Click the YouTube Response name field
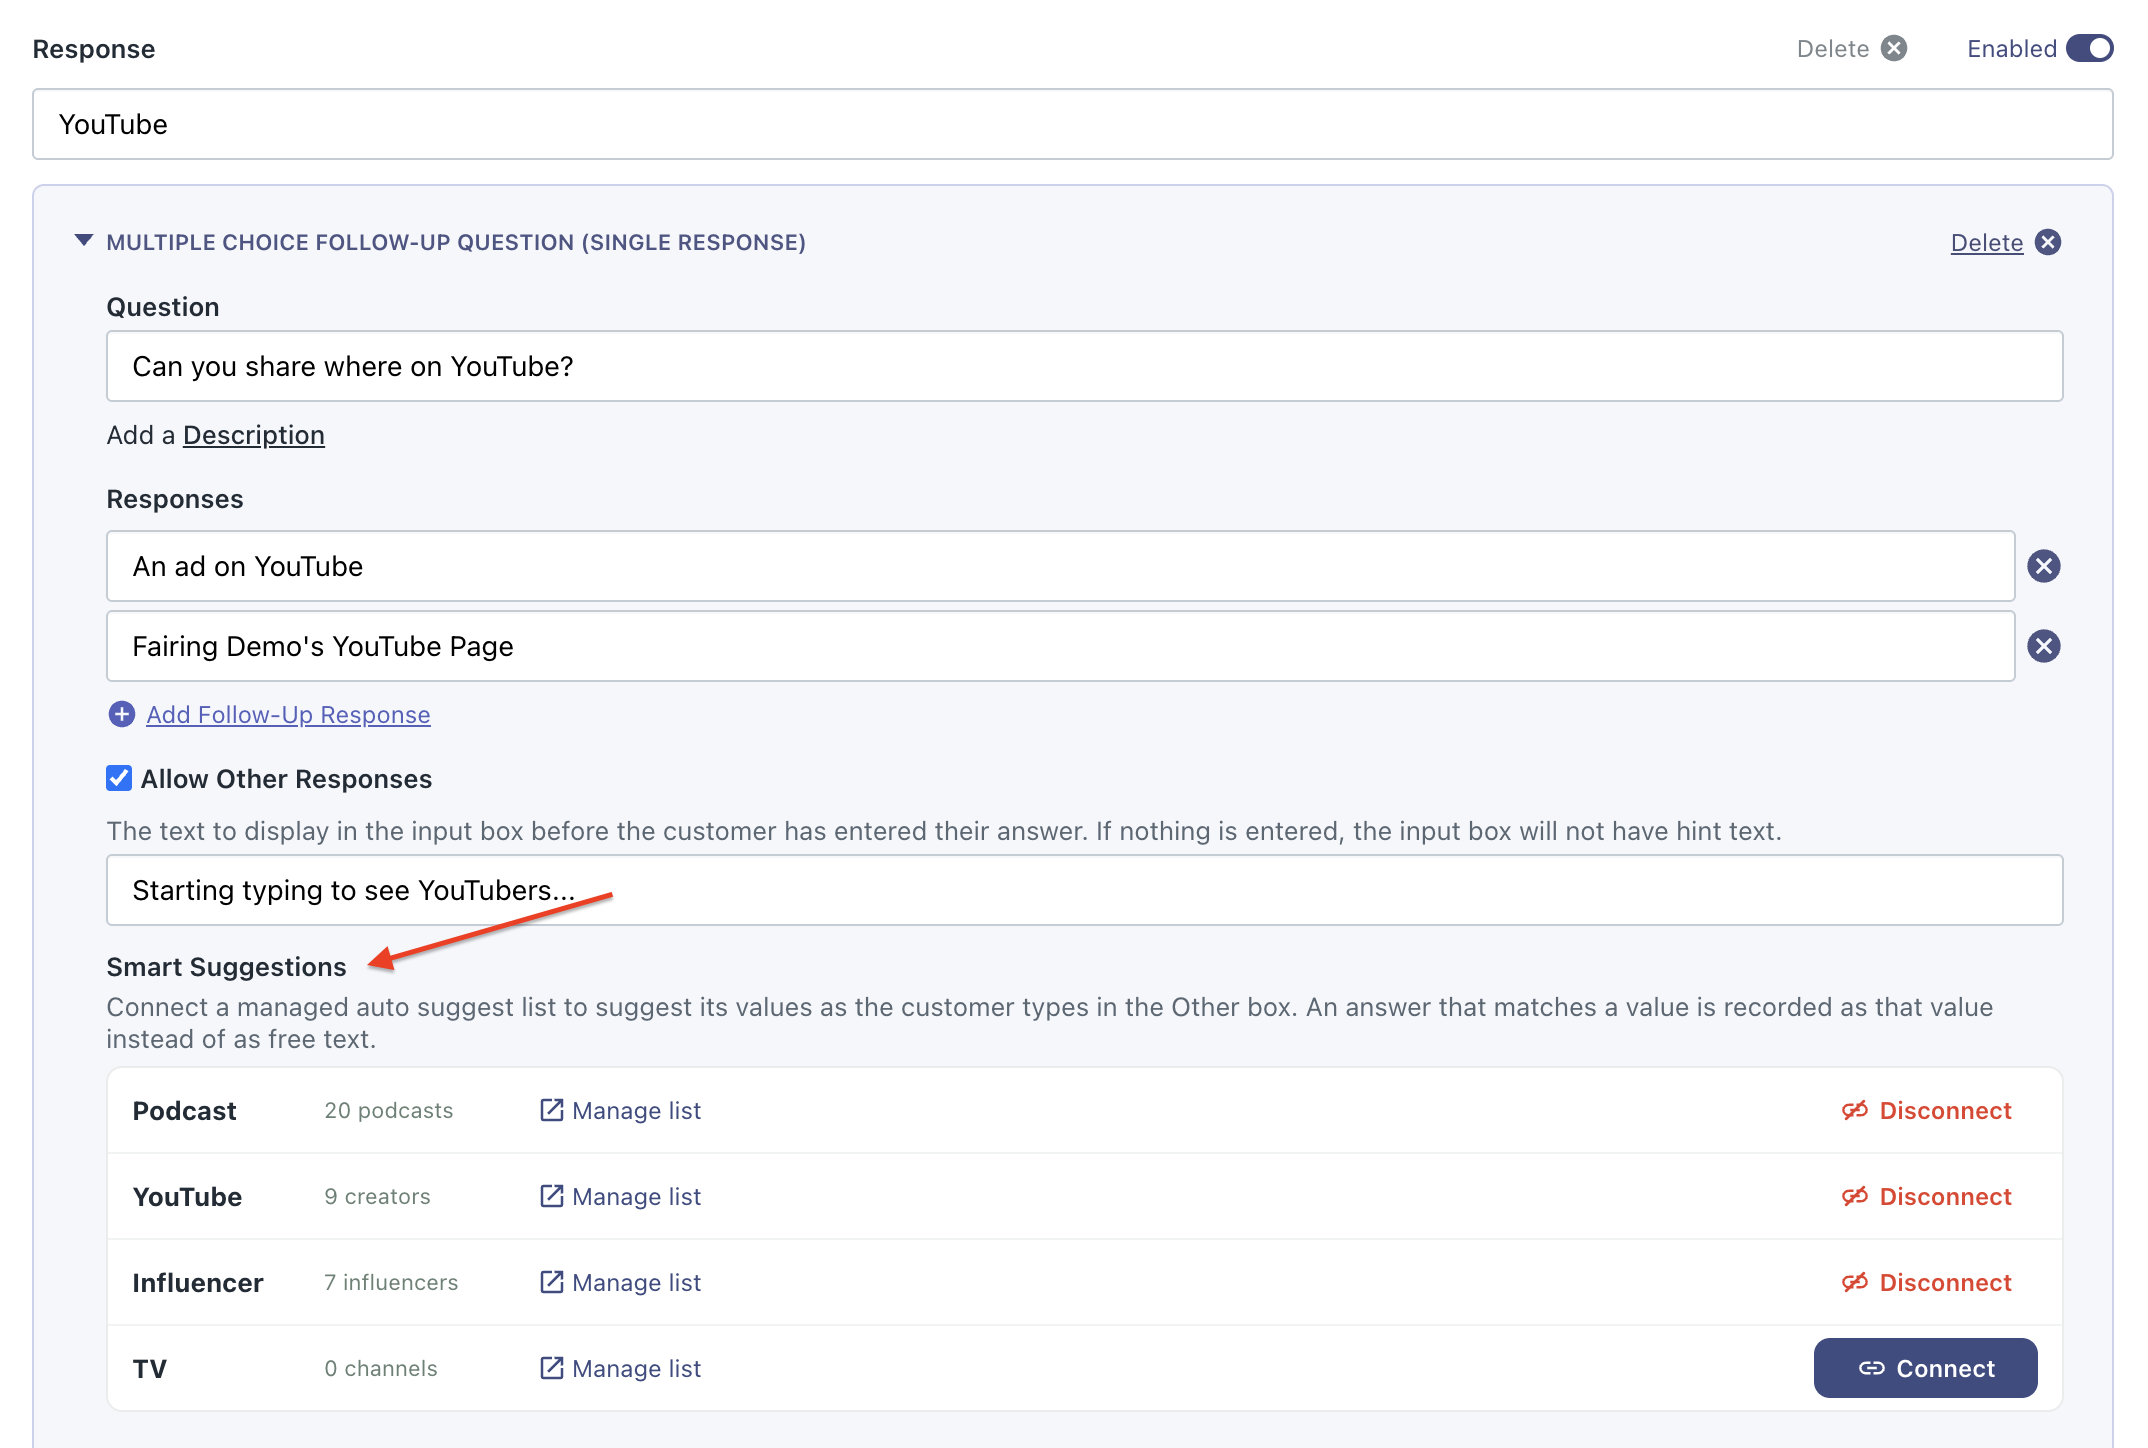 [x=1072, y=124]
